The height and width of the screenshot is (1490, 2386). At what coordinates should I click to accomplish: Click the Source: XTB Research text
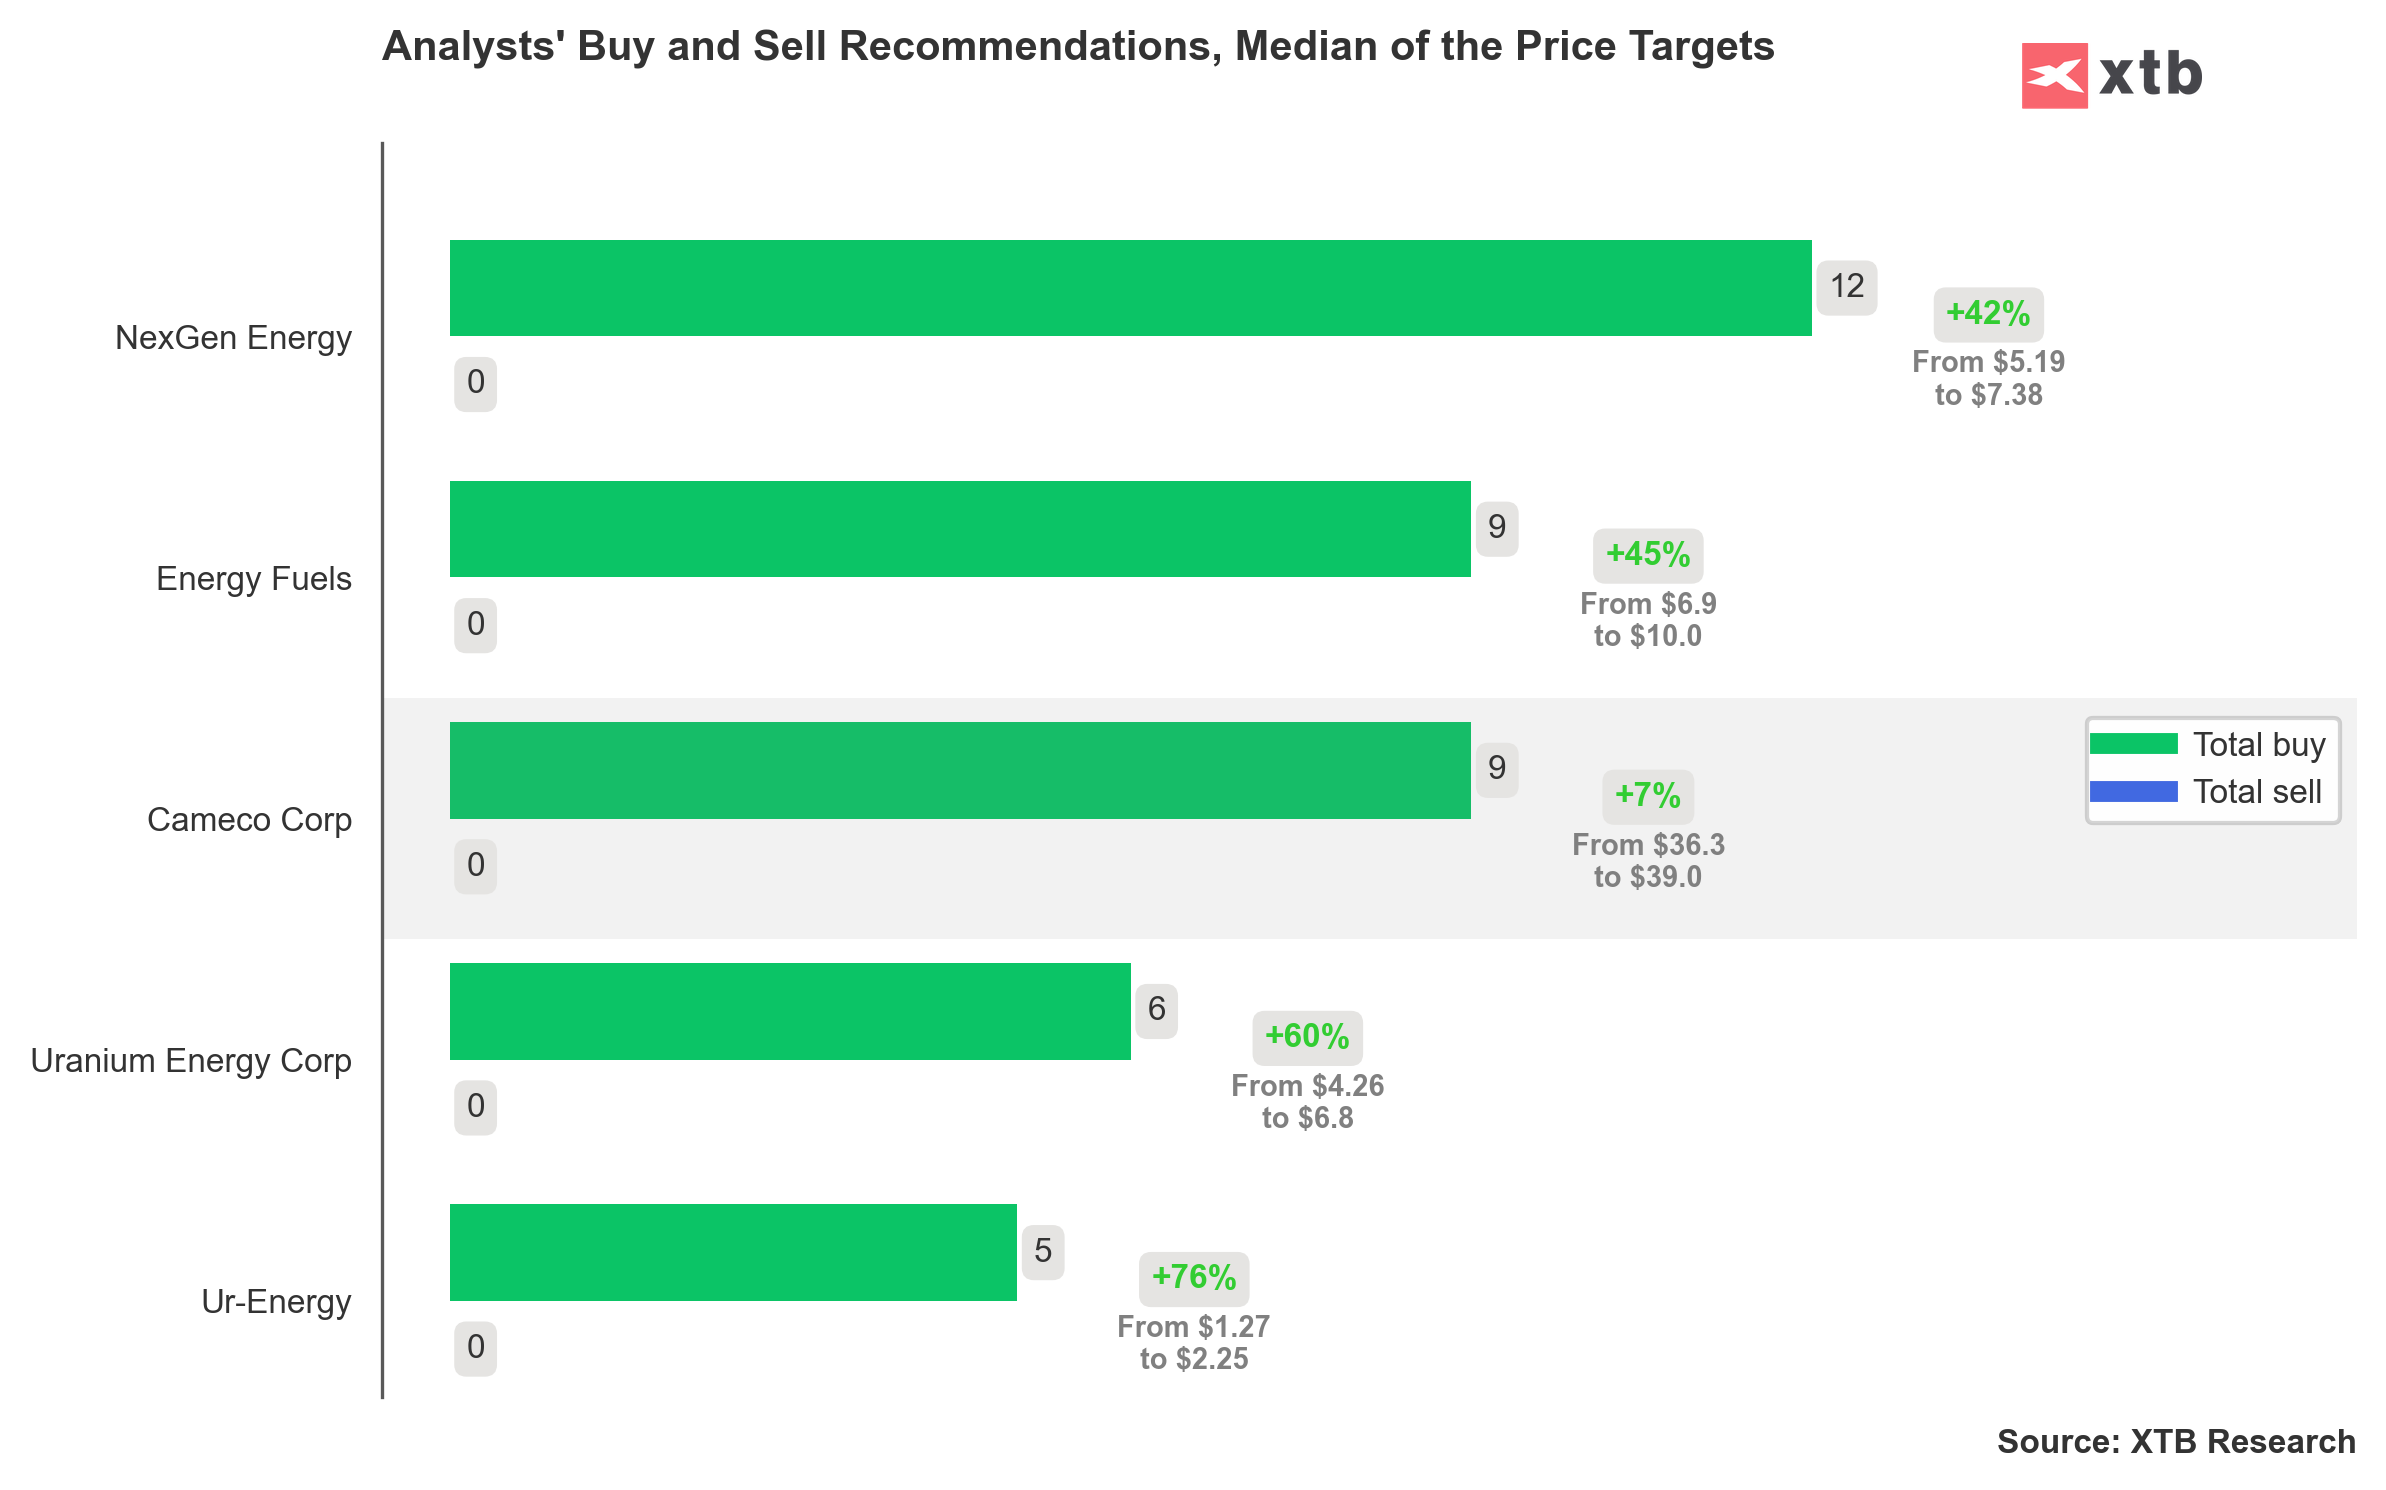(x=2176, y=1442)
